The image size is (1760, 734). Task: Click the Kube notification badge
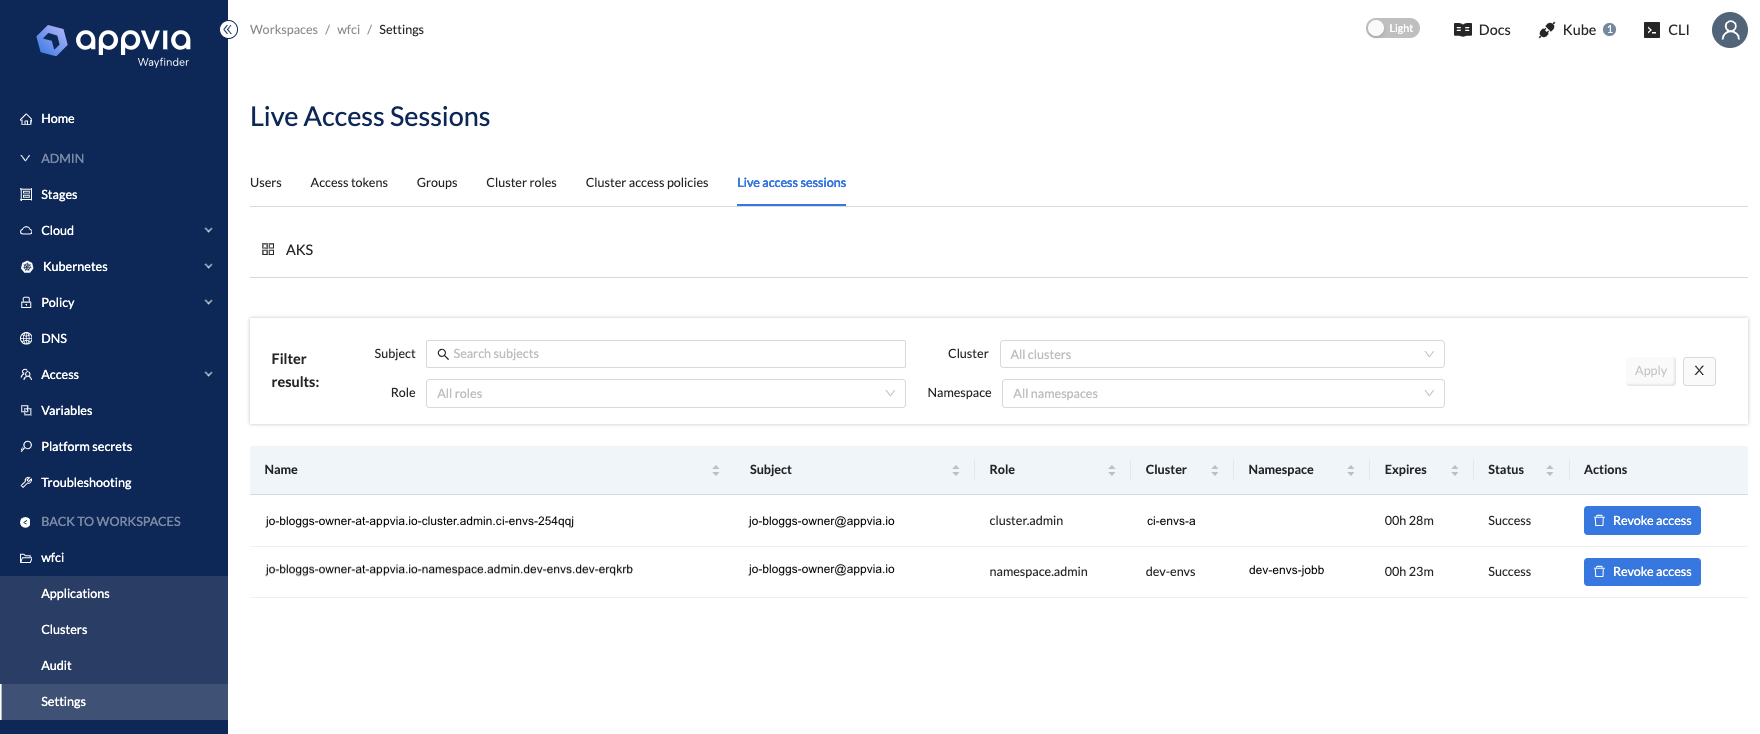(1609, 30)
